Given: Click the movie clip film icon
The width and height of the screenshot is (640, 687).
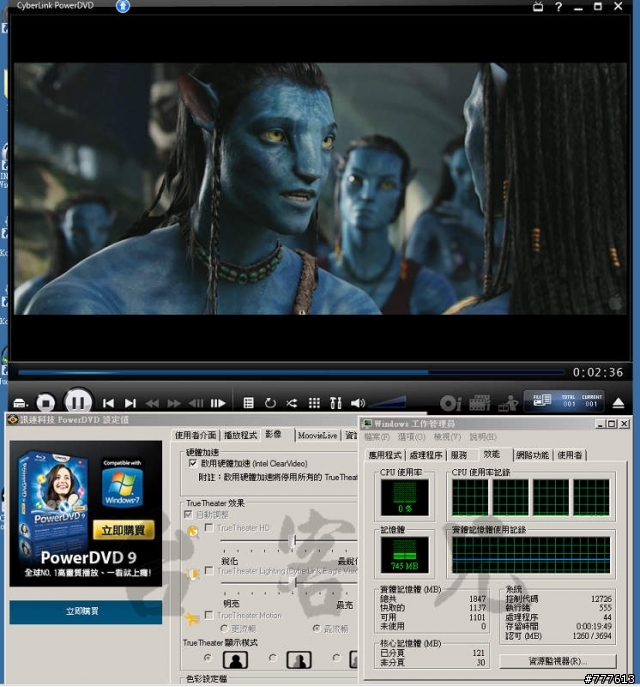Looking at the screenshot, I should 480,403.
